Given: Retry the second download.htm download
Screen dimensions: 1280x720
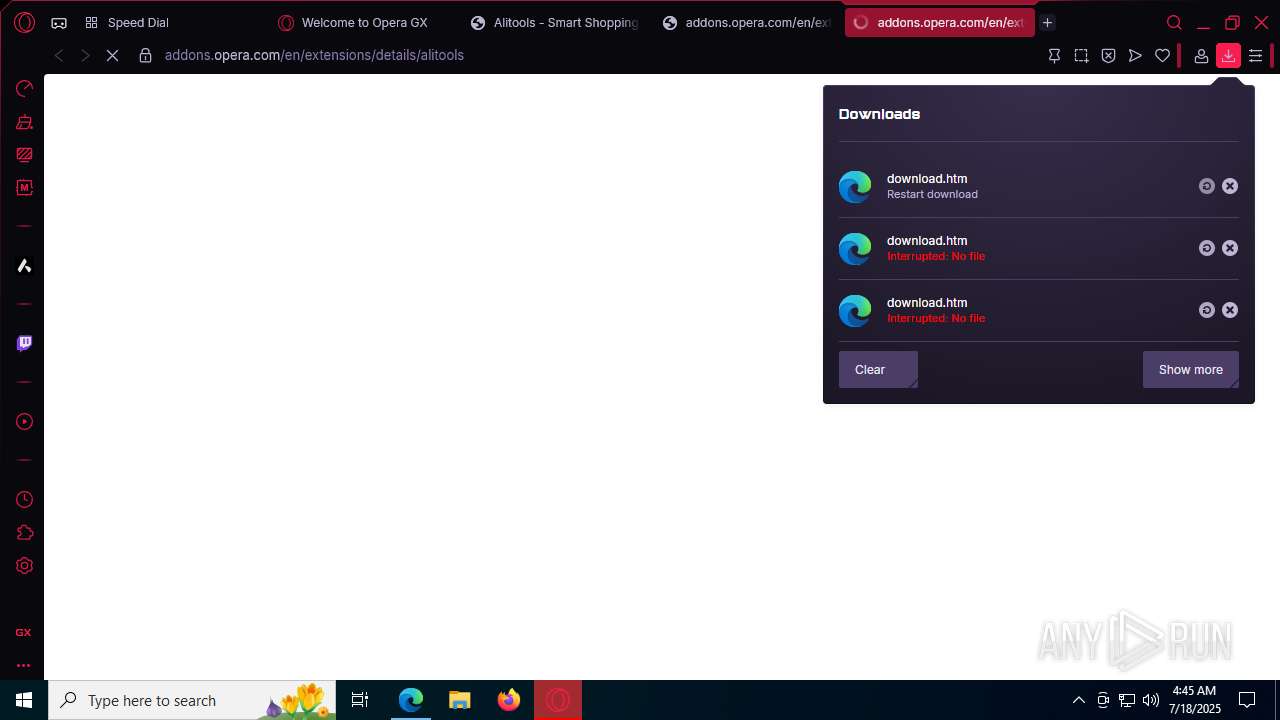Looking at the screenshot, I should click(x=1207, y=248).
